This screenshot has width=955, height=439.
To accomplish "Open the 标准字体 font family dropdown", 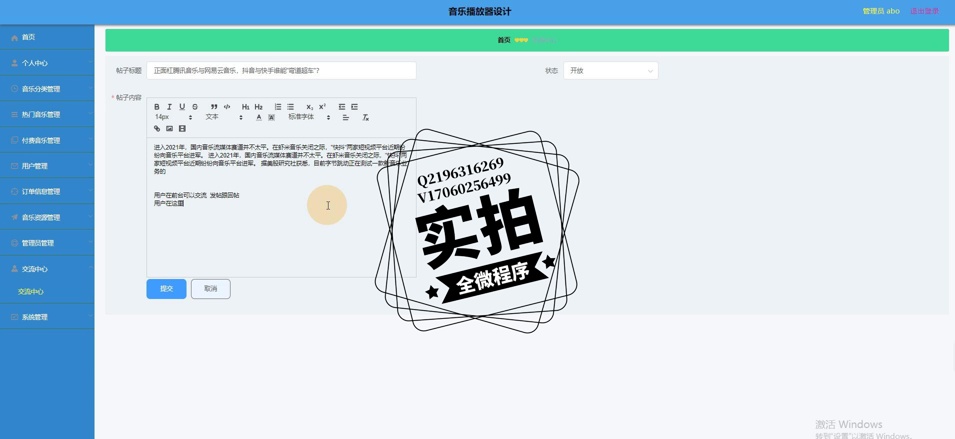I will pyautogui.click(x=309, y=118).
